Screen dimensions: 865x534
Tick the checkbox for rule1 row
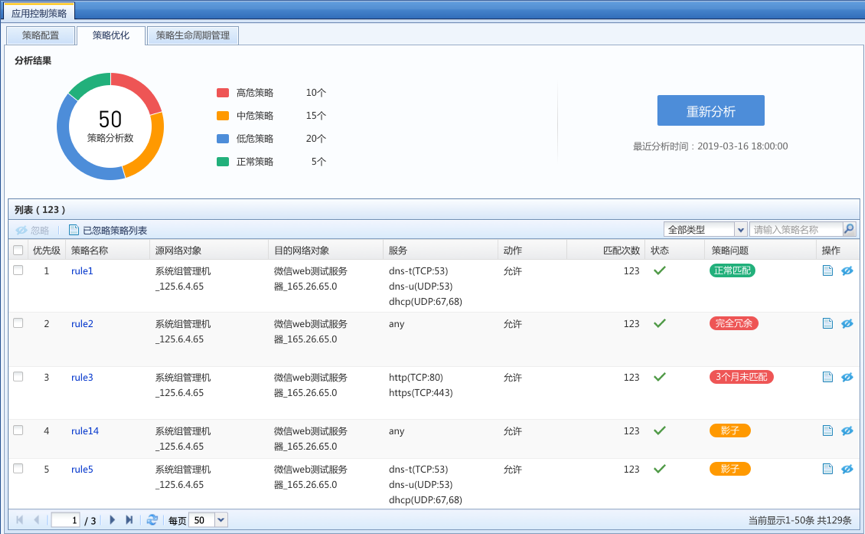pos(18,271)
